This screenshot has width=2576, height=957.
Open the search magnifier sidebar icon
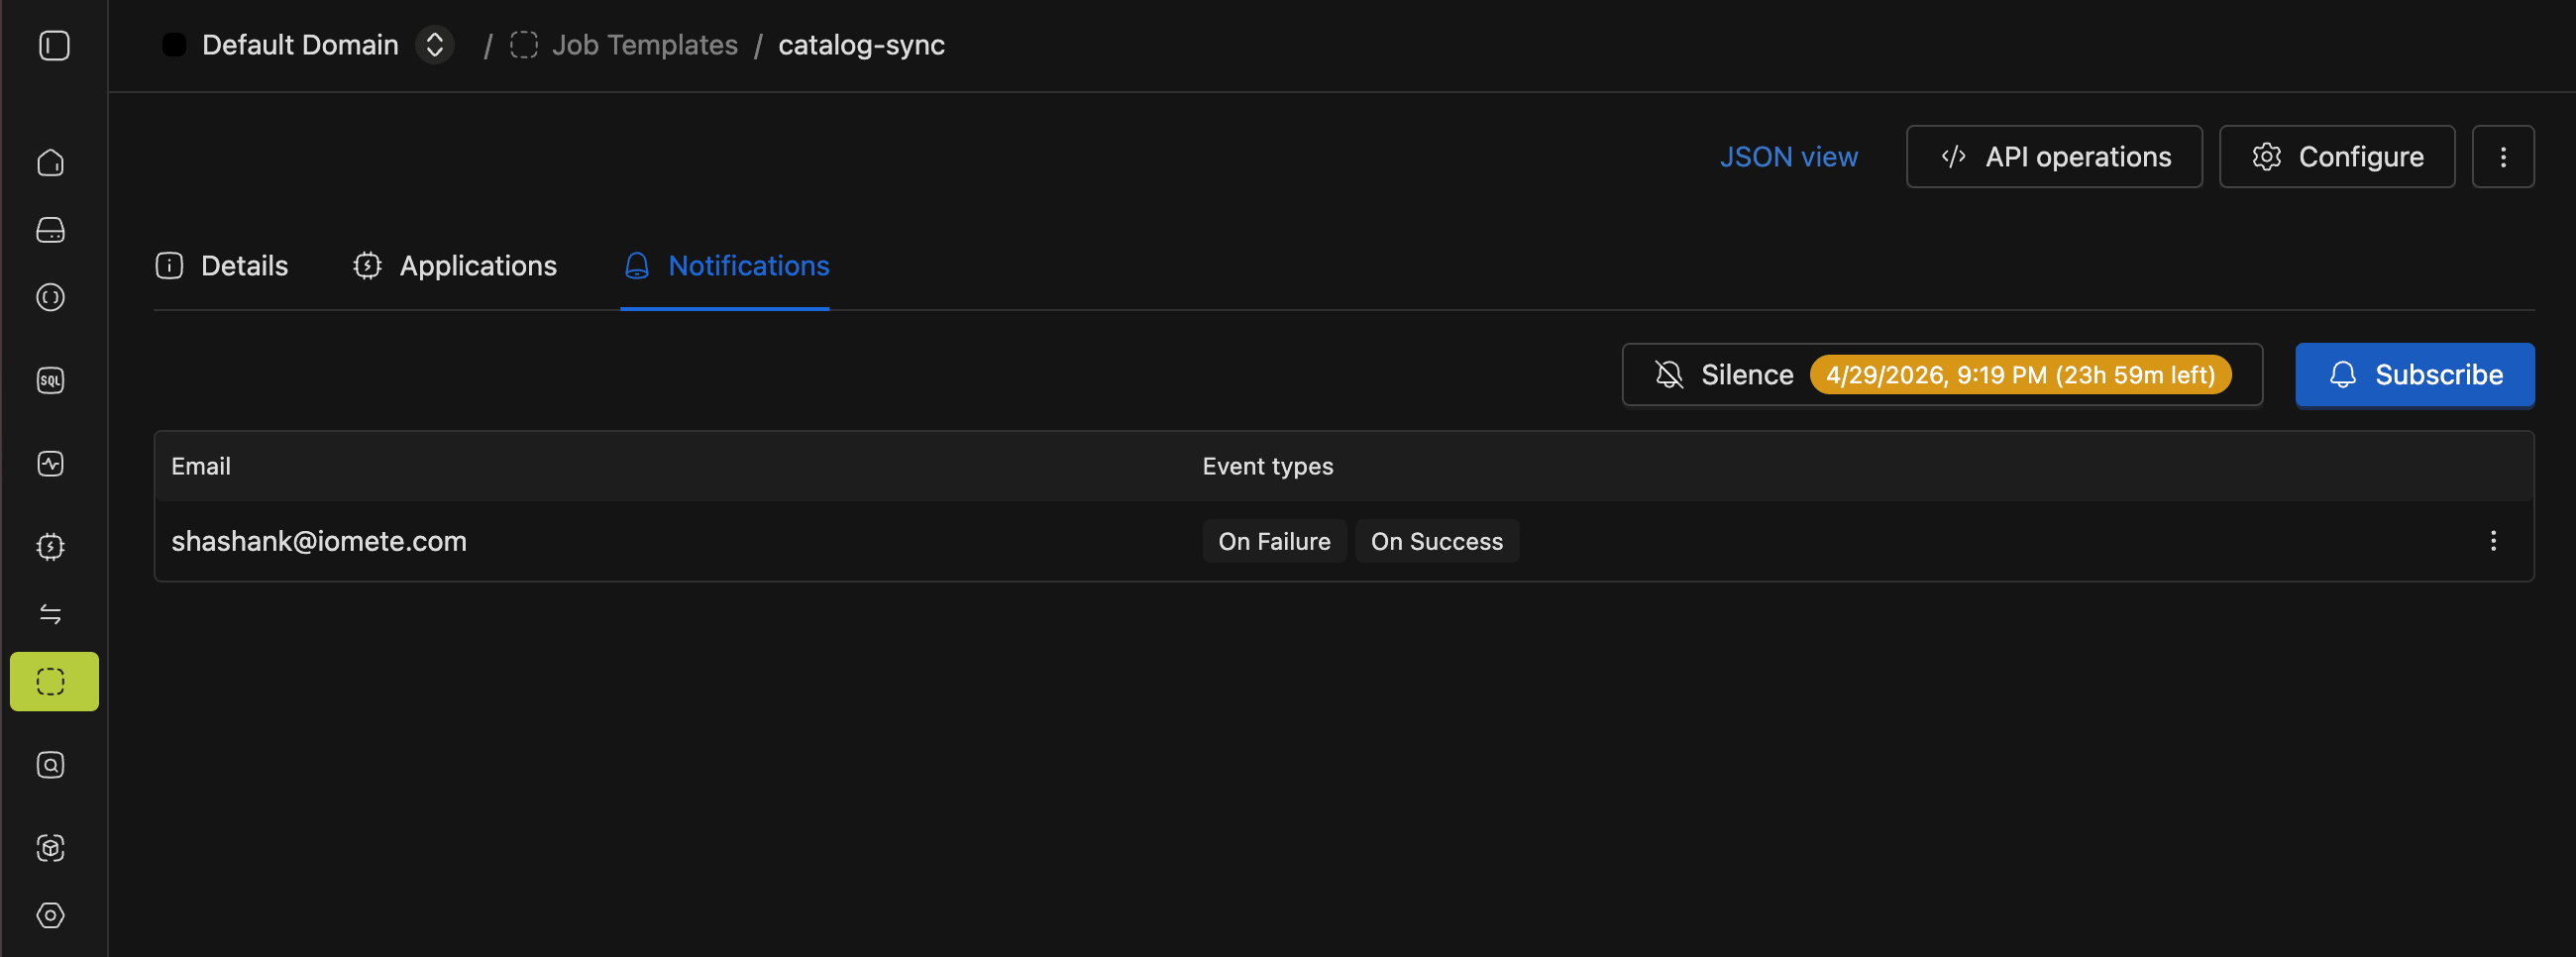click(51, 765)
